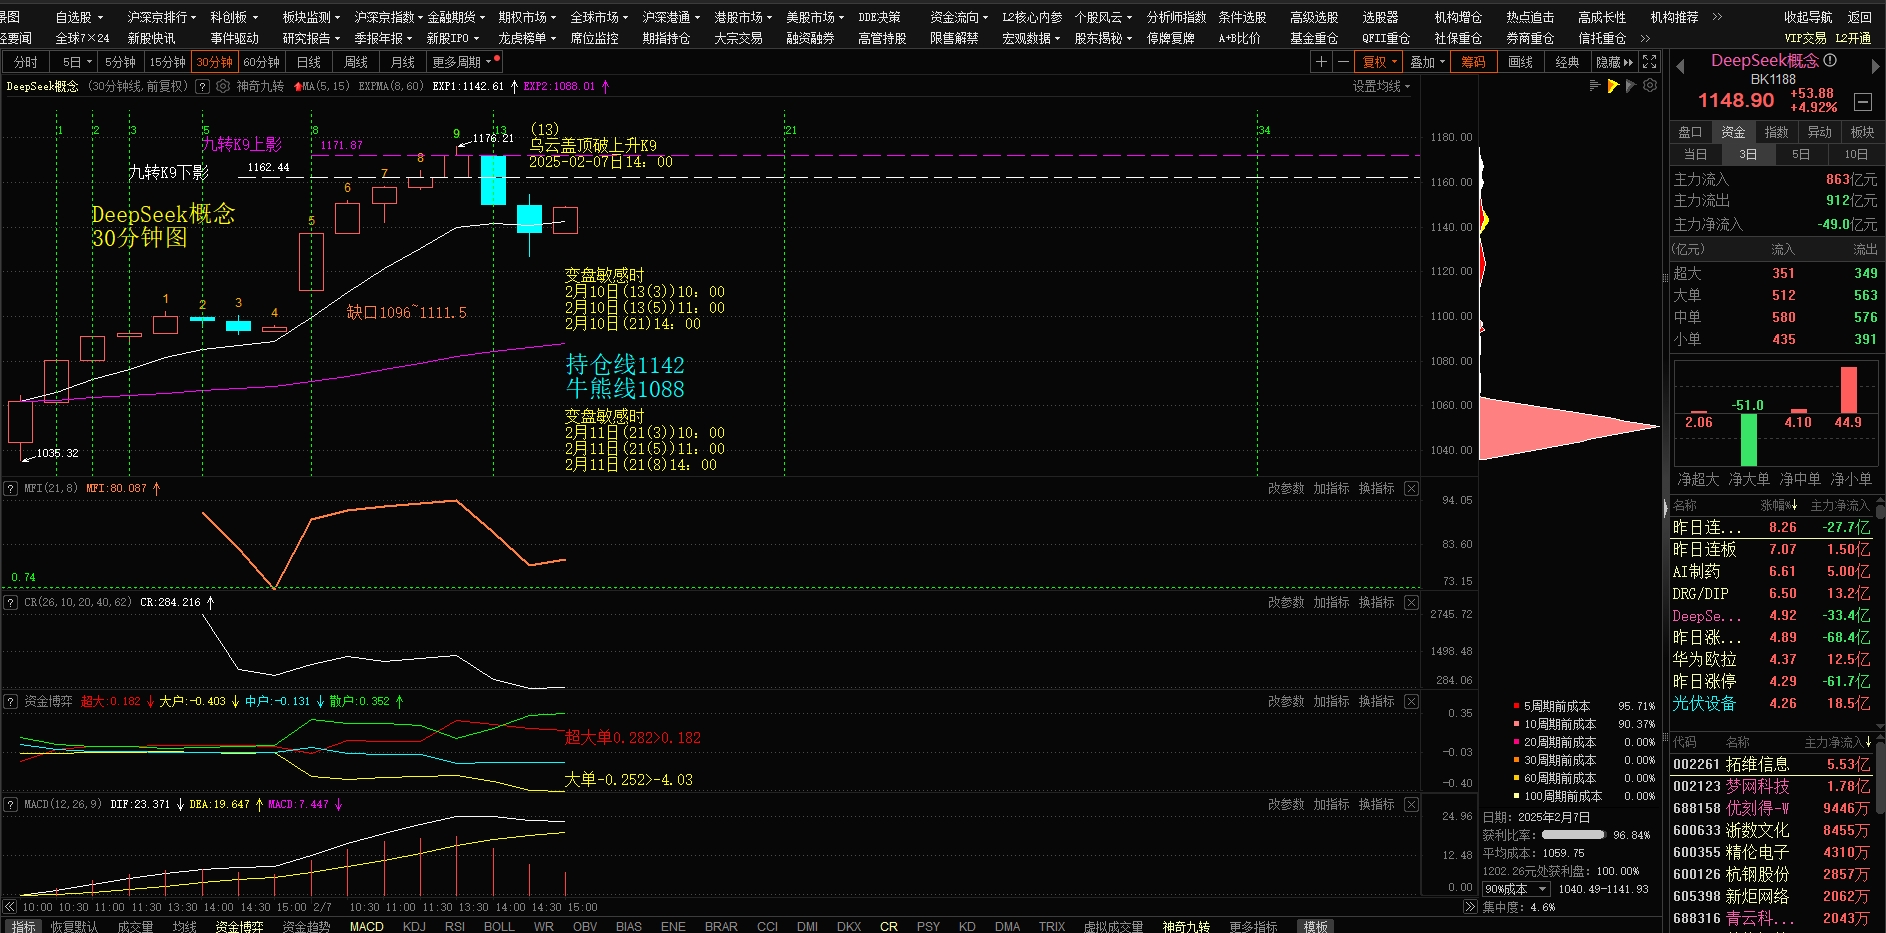
Task: Toggle the 筹码 chip distribution panel
Action: point(1473,62)
